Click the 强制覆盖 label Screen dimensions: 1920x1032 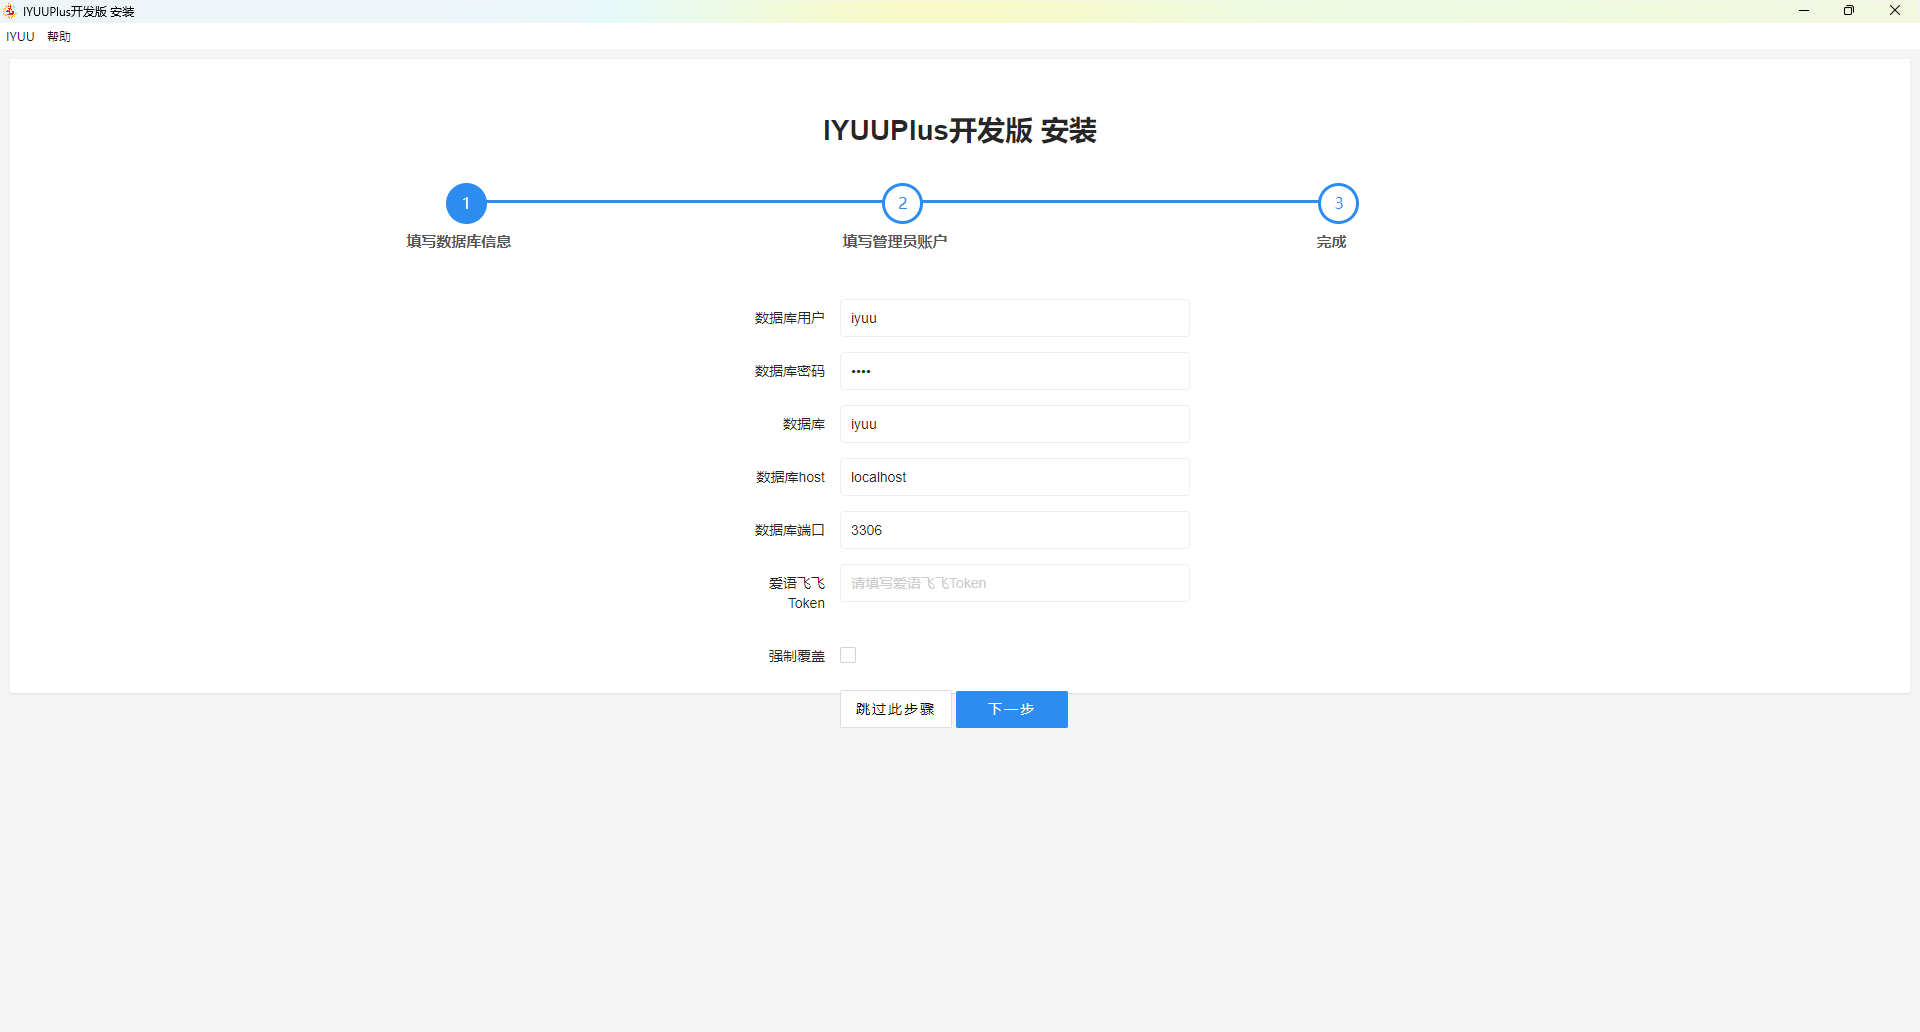point(797,656)
